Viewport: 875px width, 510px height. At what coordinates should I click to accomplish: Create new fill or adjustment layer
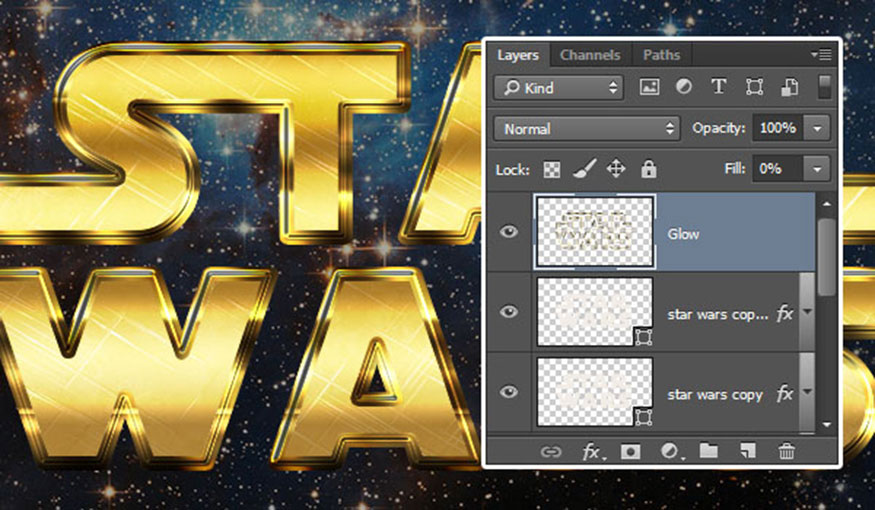[x=670, y=451]
